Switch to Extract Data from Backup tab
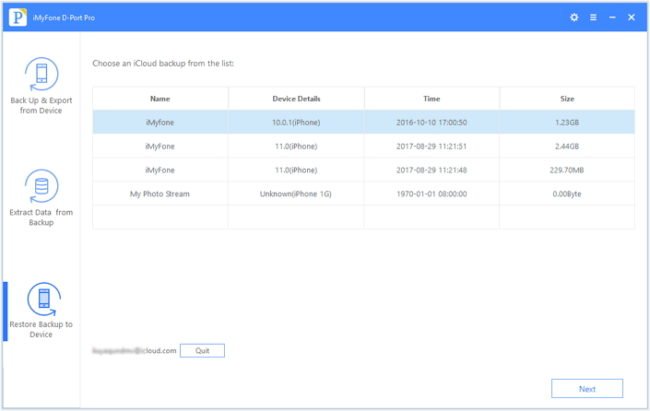 pos(40,216)
